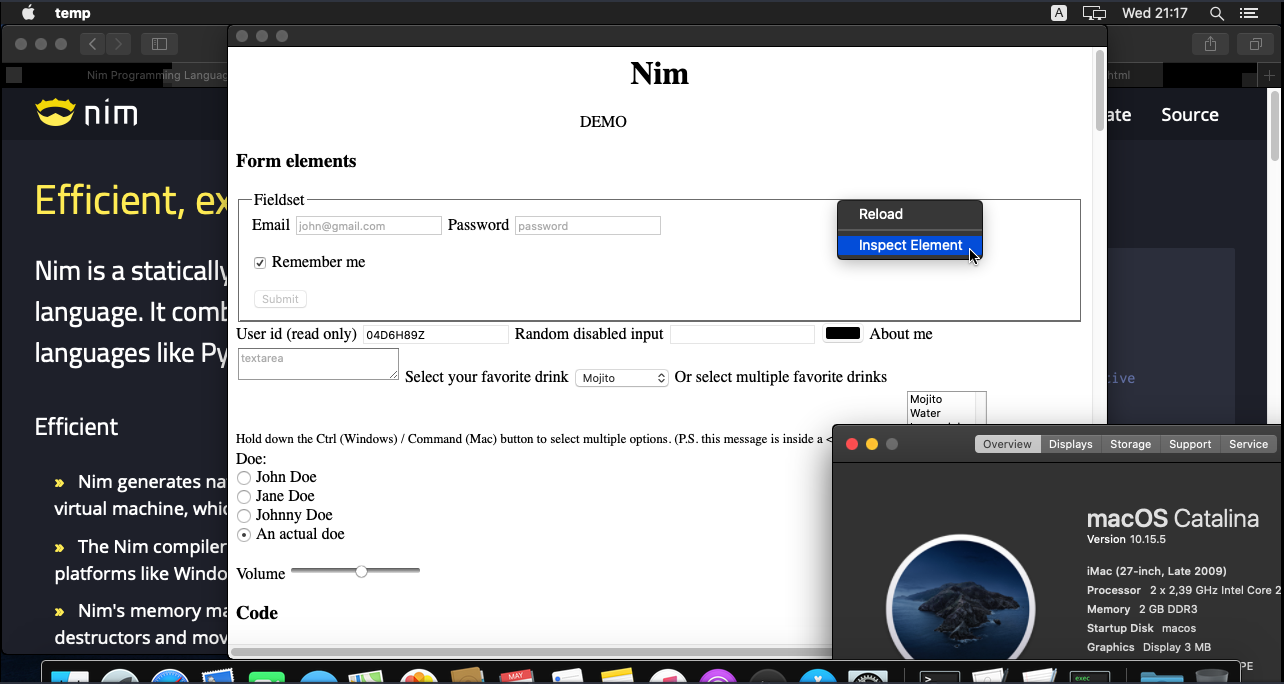Show Safari's tab overview
The height and width of the screenshot is (684, 1284).
(x=1255, y=44)
